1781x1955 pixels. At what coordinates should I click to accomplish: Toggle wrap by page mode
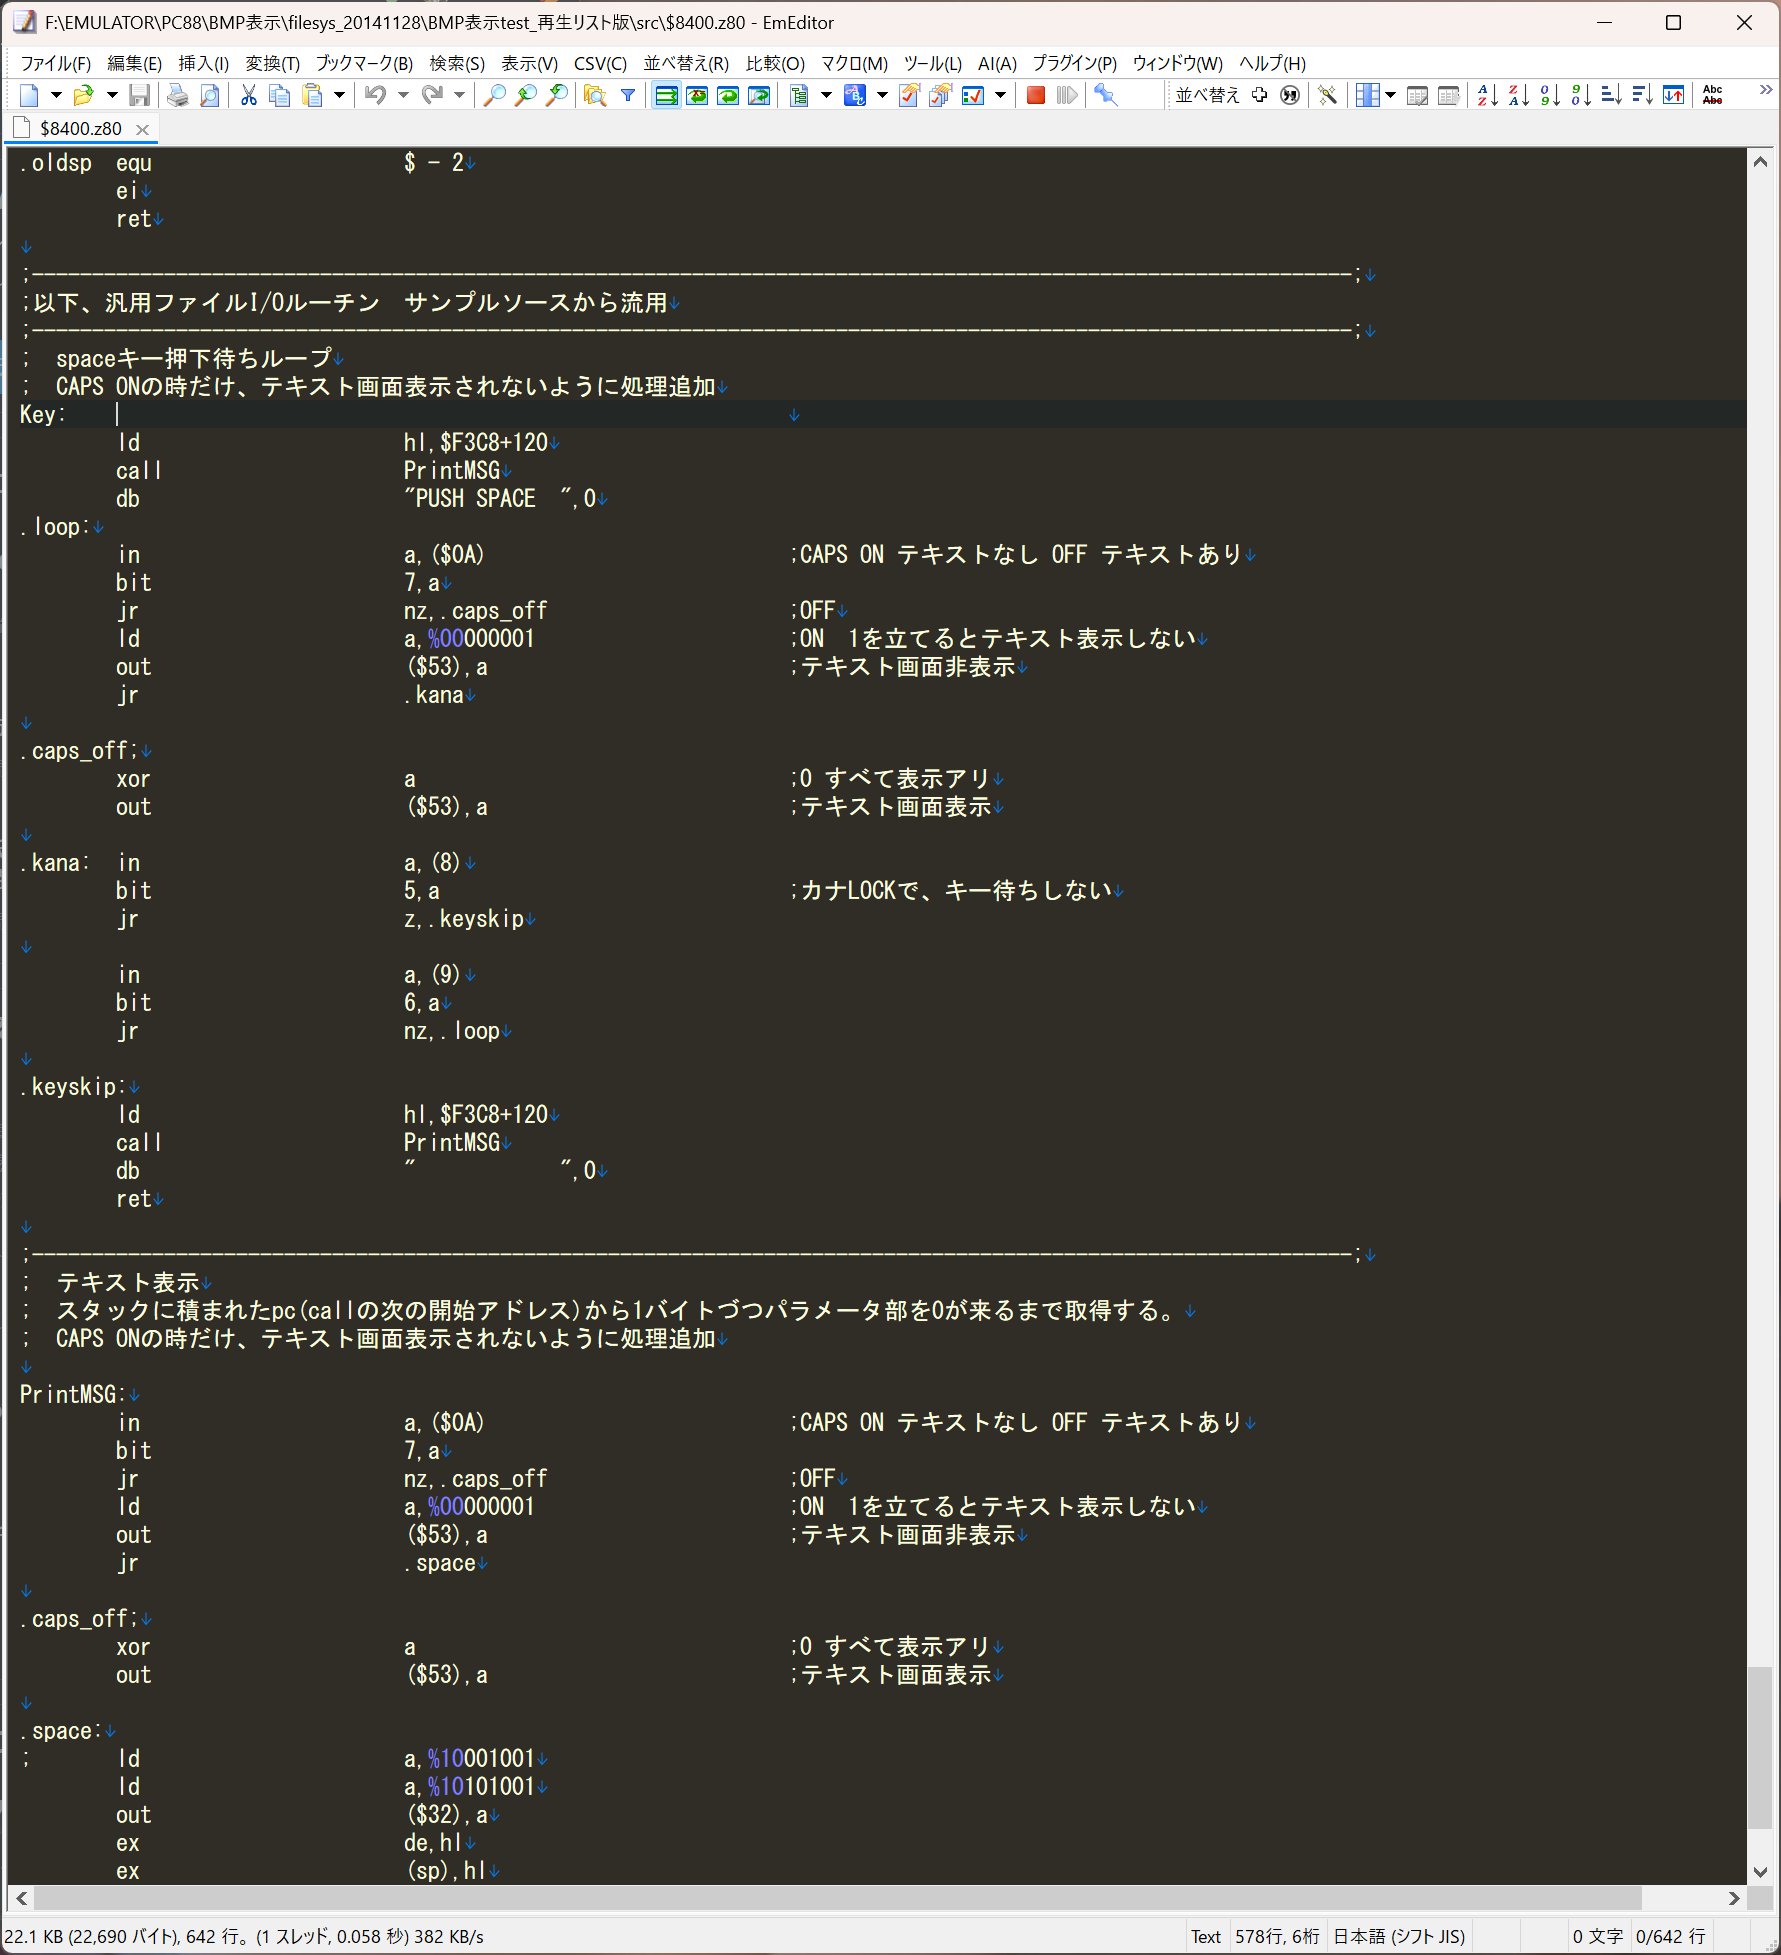click(759, 95)
